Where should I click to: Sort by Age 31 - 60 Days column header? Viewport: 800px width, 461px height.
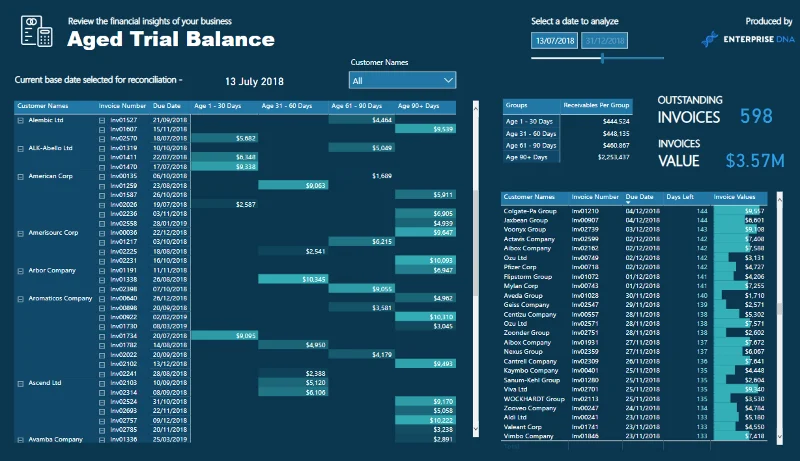click(287, 106)
